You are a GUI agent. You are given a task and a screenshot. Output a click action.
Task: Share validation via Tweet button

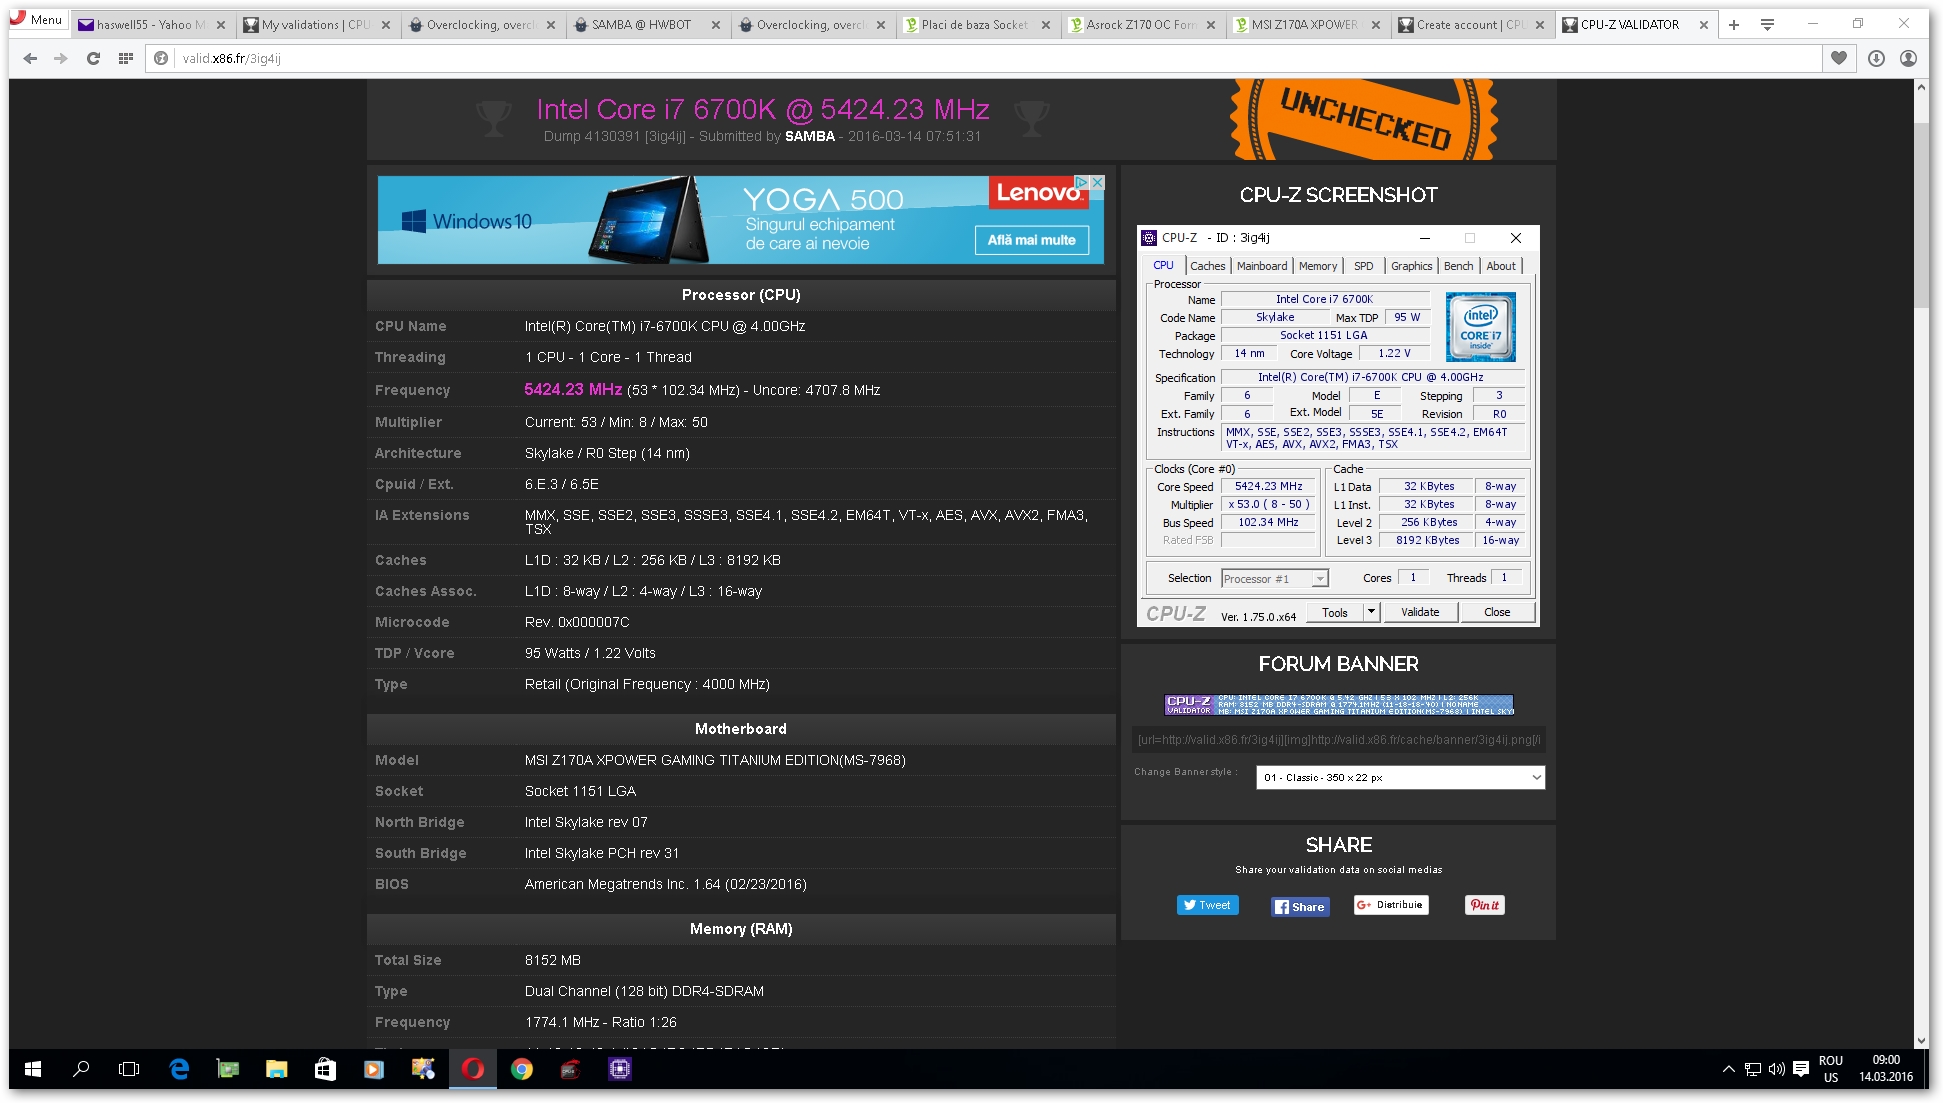(x=1207, y=905)
